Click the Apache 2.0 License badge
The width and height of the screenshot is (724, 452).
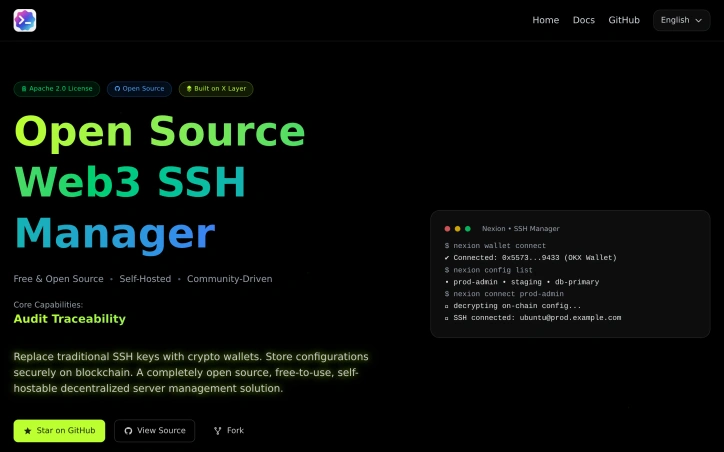tap(57, 89)
